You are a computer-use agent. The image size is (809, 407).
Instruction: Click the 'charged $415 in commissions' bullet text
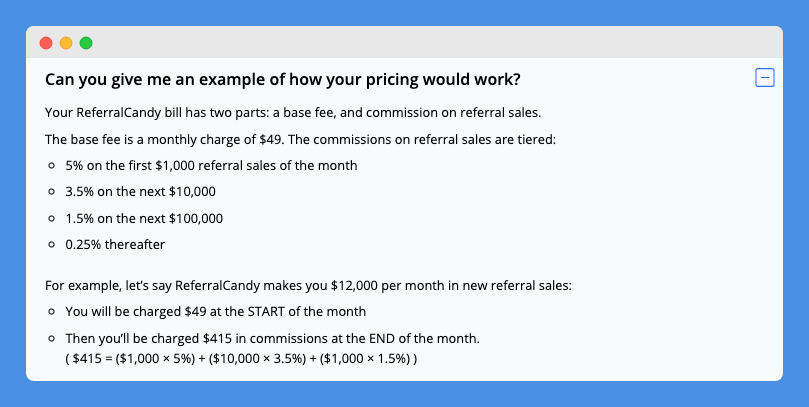[272, 338]
